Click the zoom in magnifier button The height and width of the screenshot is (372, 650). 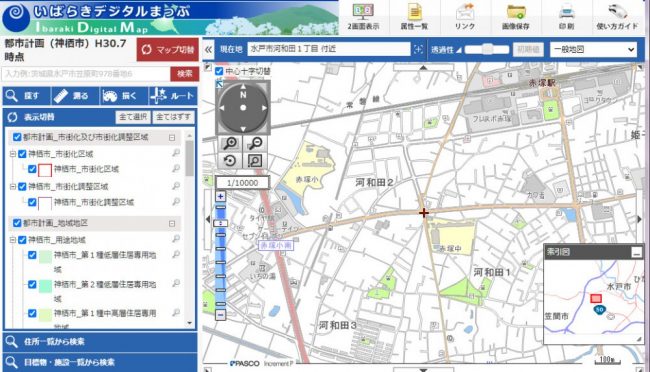230,143
